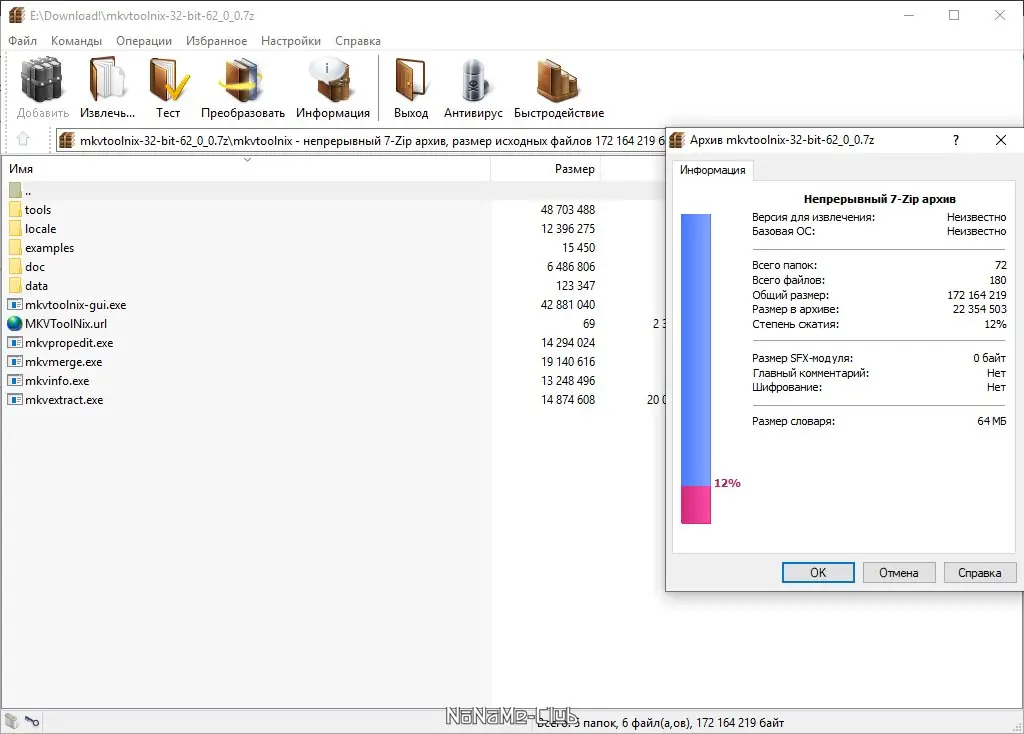Click the 42 881 040 size value
This screenshot has height=734, width=1024.
point(568,304)
